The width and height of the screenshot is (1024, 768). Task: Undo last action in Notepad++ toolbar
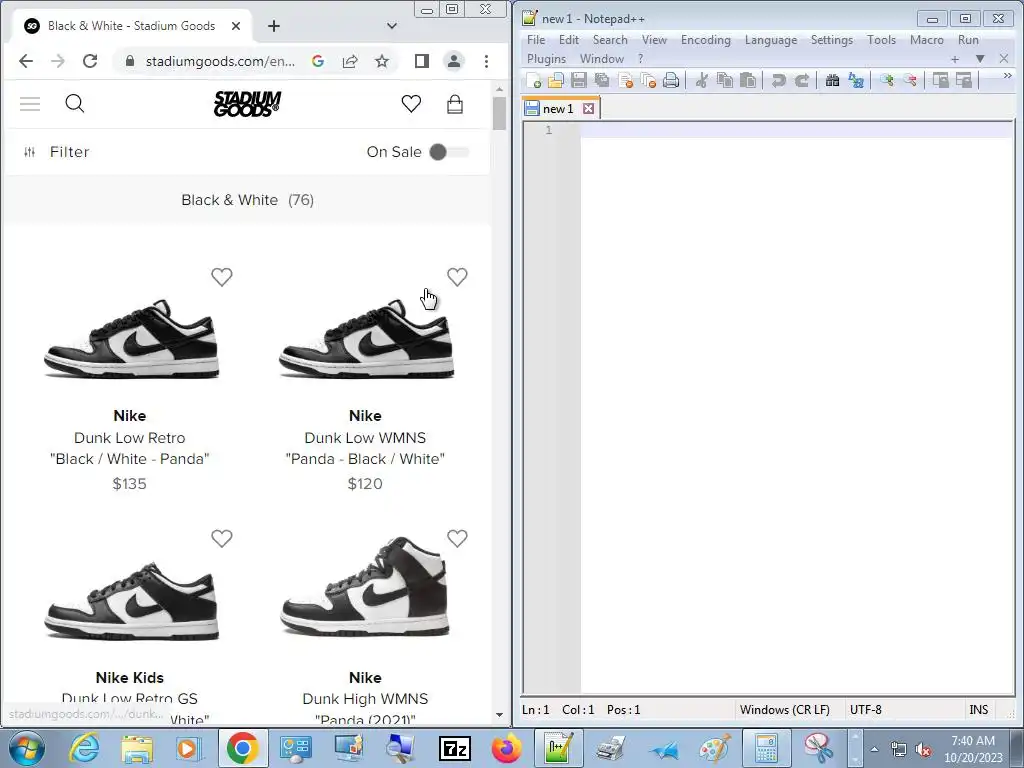point(778,80)
